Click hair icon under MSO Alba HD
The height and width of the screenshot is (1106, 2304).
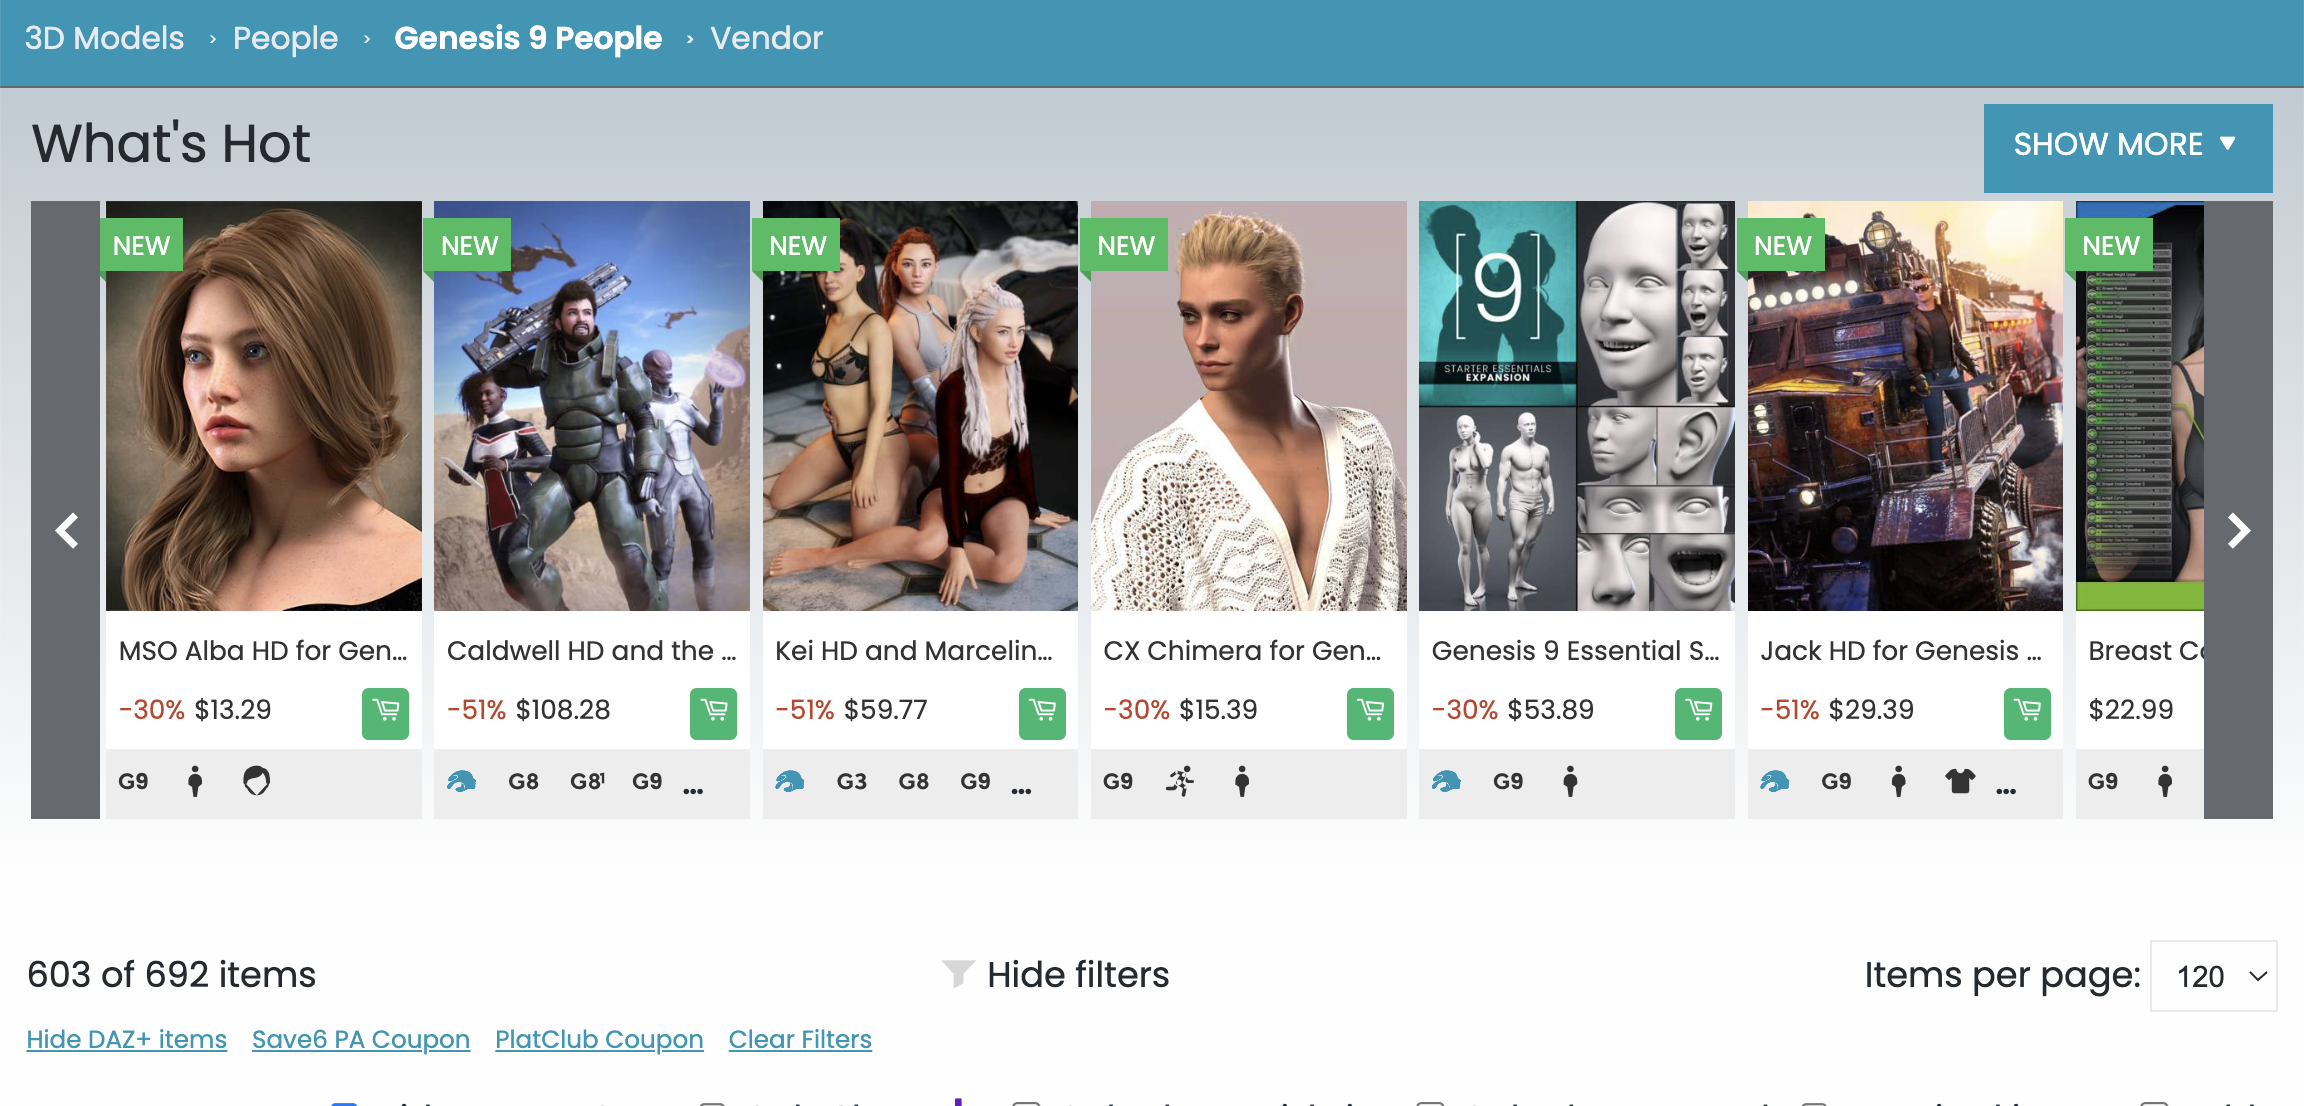pos(257,781)
